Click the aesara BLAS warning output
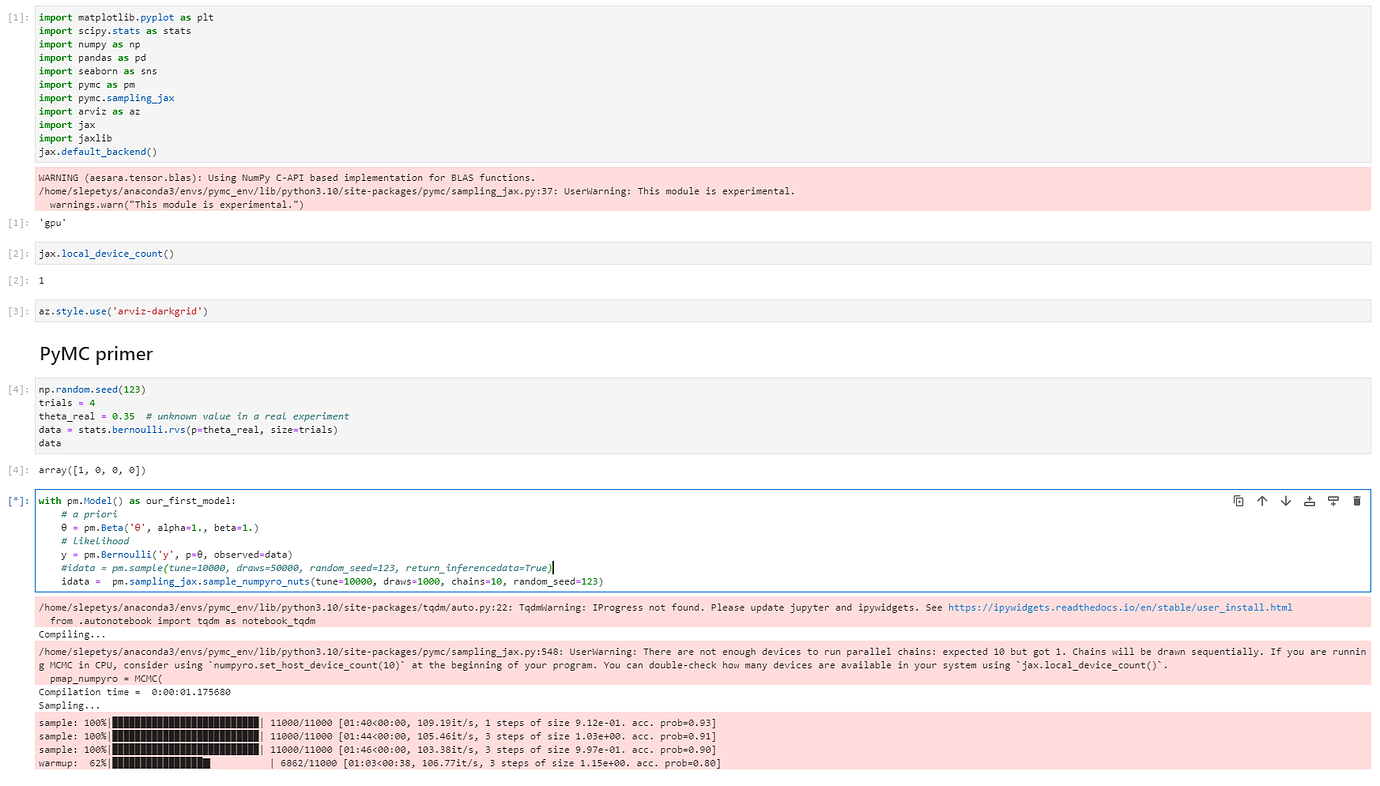Viewport: 1380px width, 786px height. (287, 177)
